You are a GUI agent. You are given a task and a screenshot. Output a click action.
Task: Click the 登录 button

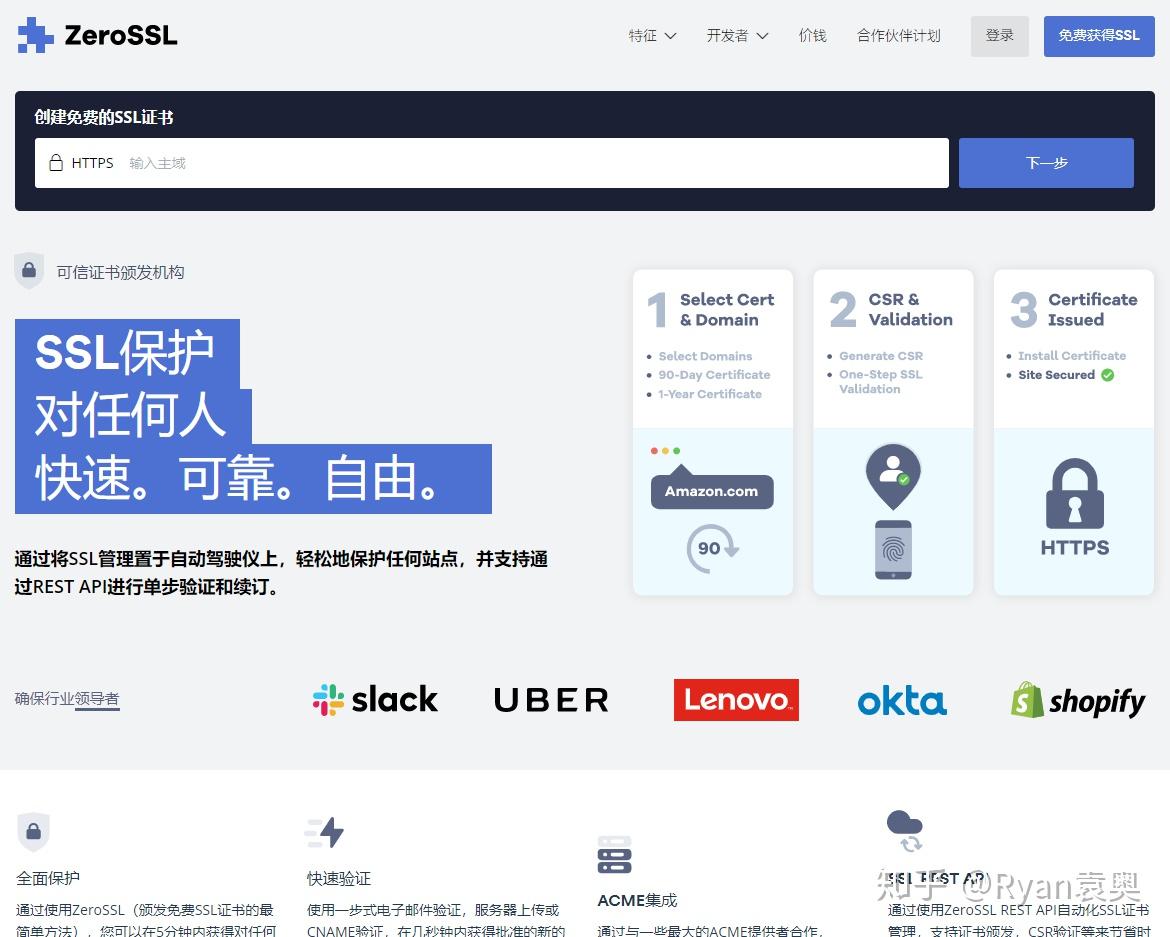click(999, 34)
